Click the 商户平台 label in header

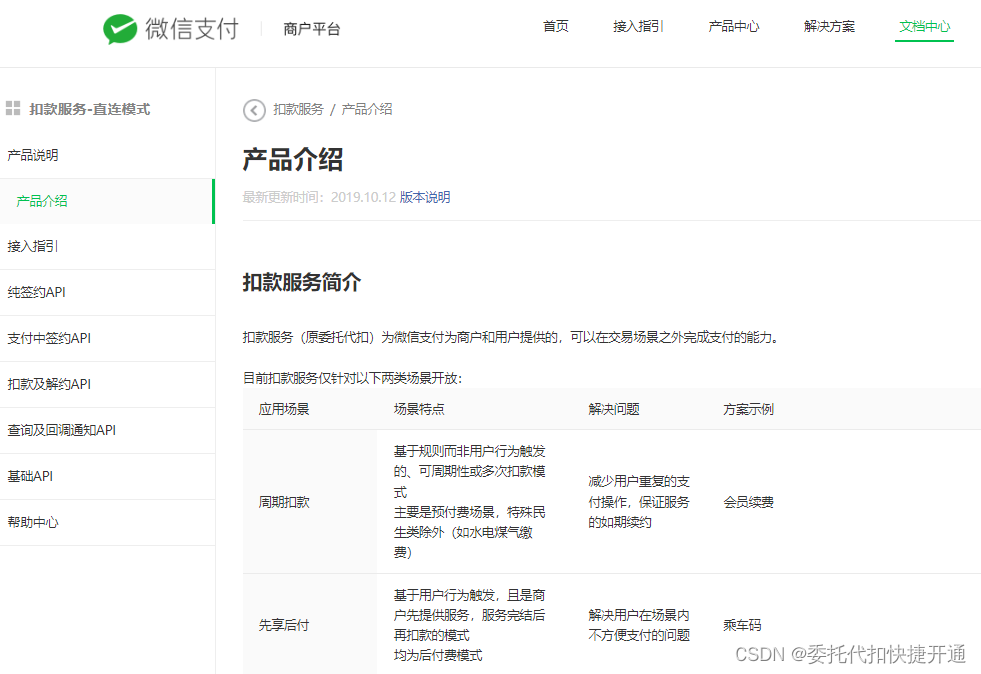point(312,29)
